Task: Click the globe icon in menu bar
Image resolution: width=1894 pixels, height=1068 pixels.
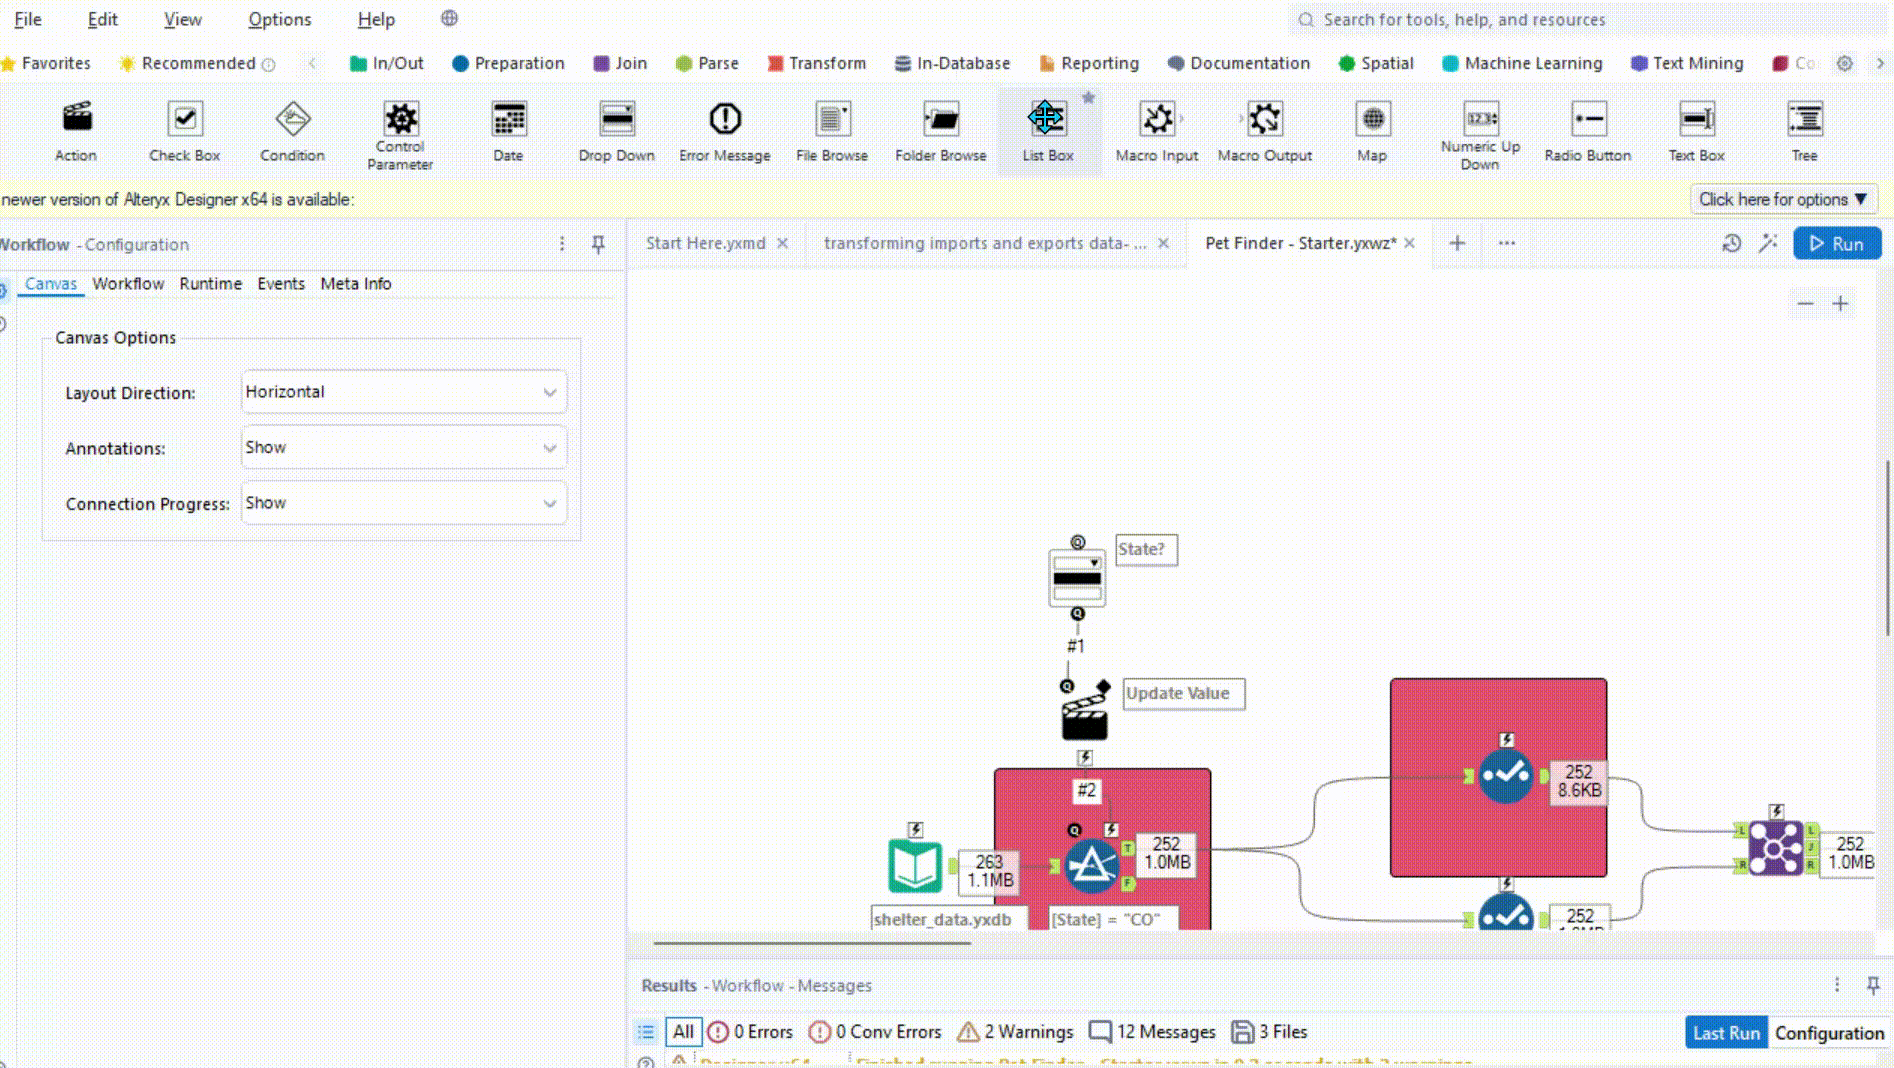Action: tap(450, 18)
